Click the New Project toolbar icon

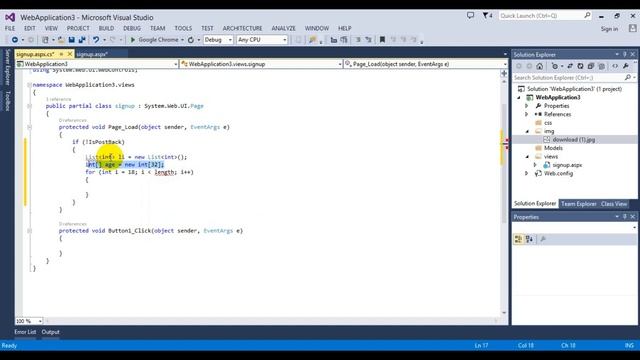[45, 40]
